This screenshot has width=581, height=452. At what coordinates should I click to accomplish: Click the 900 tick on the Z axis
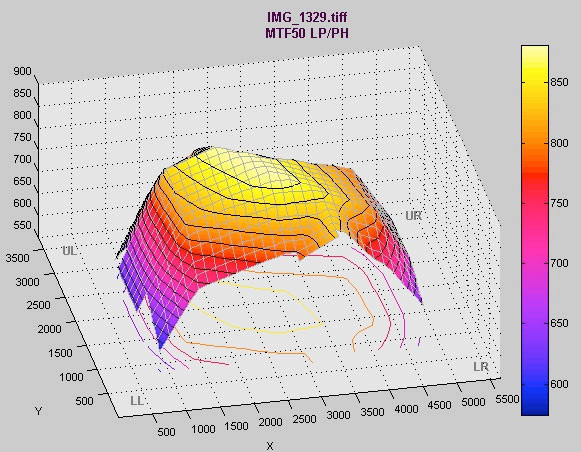[22, 71]
